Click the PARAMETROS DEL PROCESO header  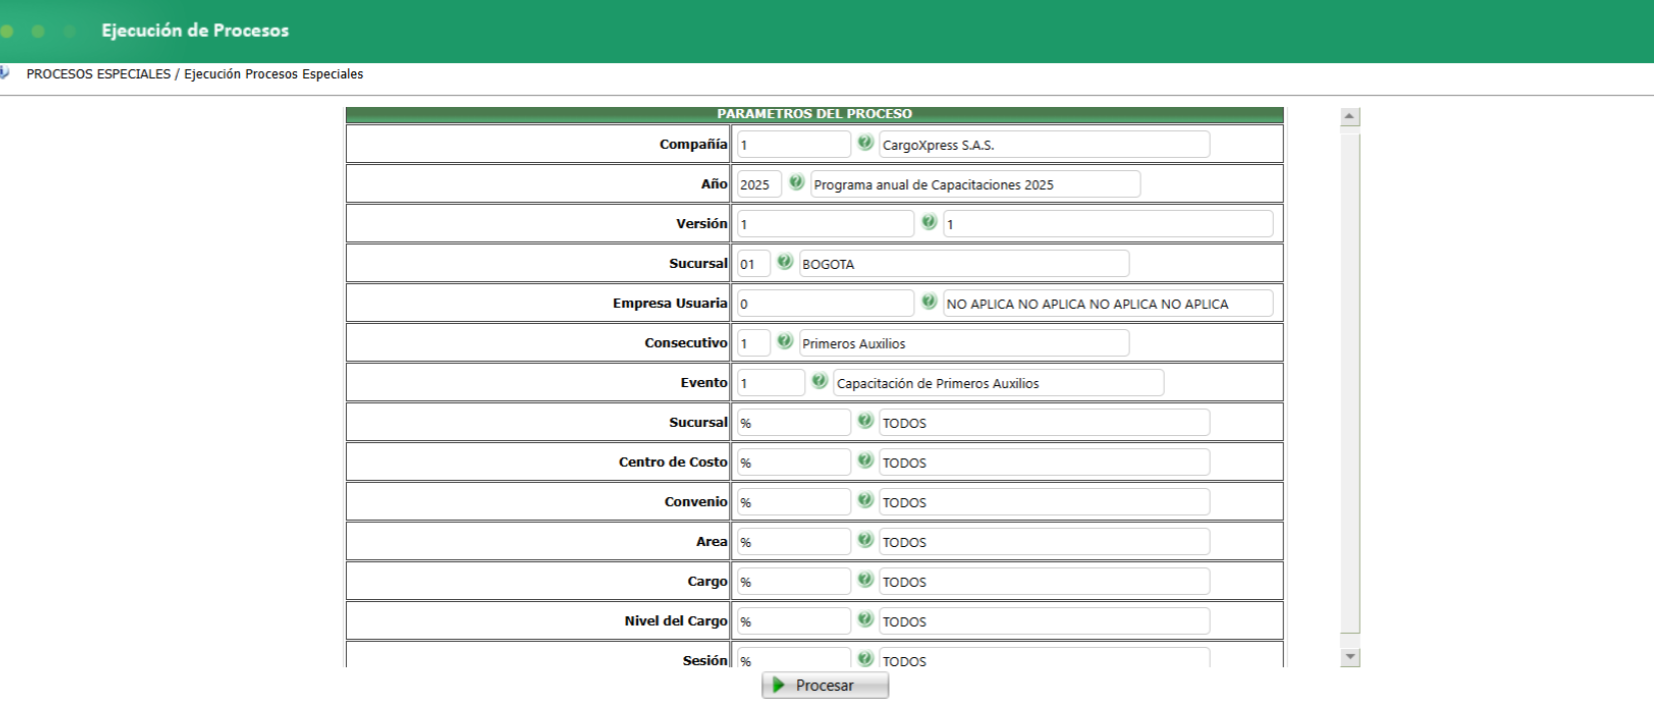[814, 114]
